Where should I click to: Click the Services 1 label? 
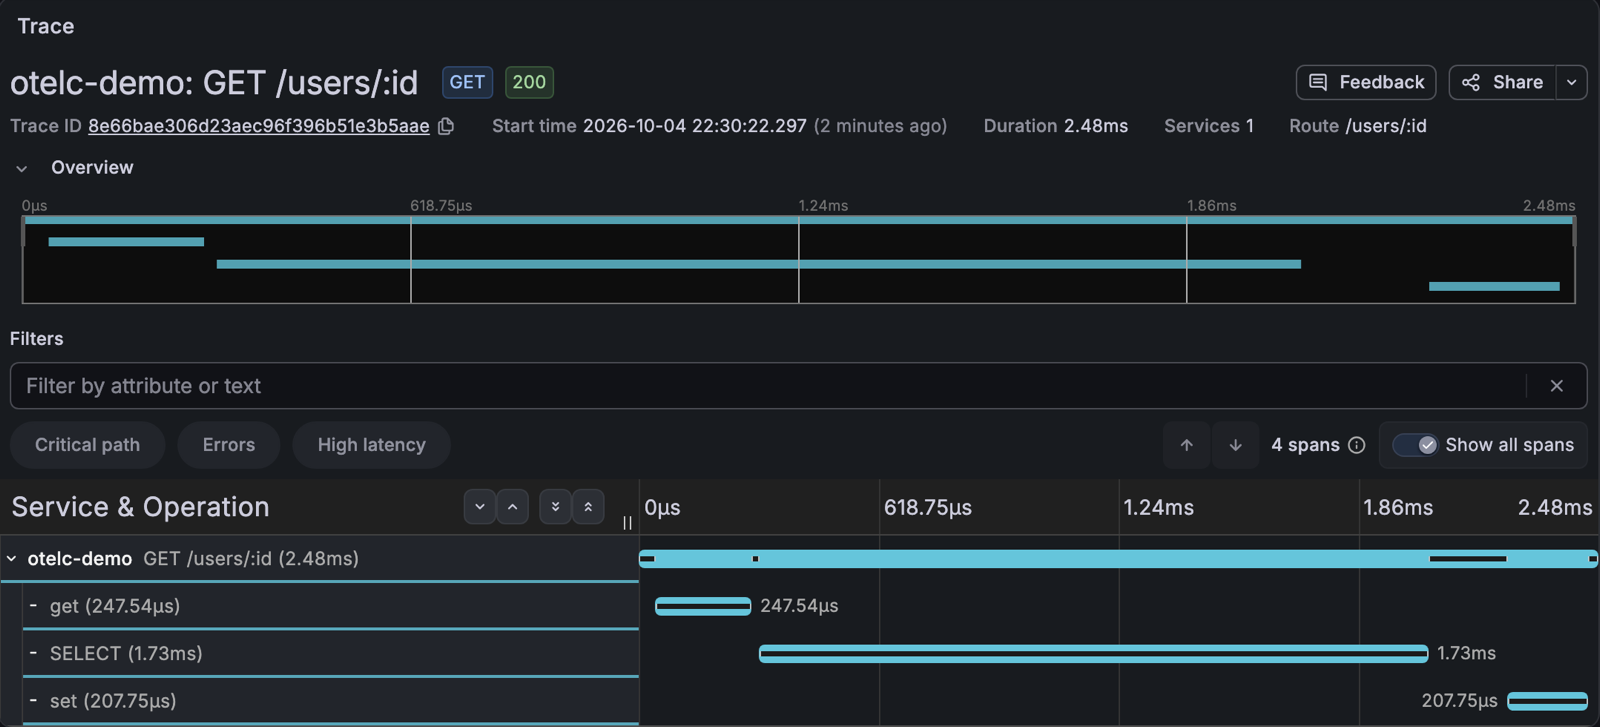[1209, 126]
